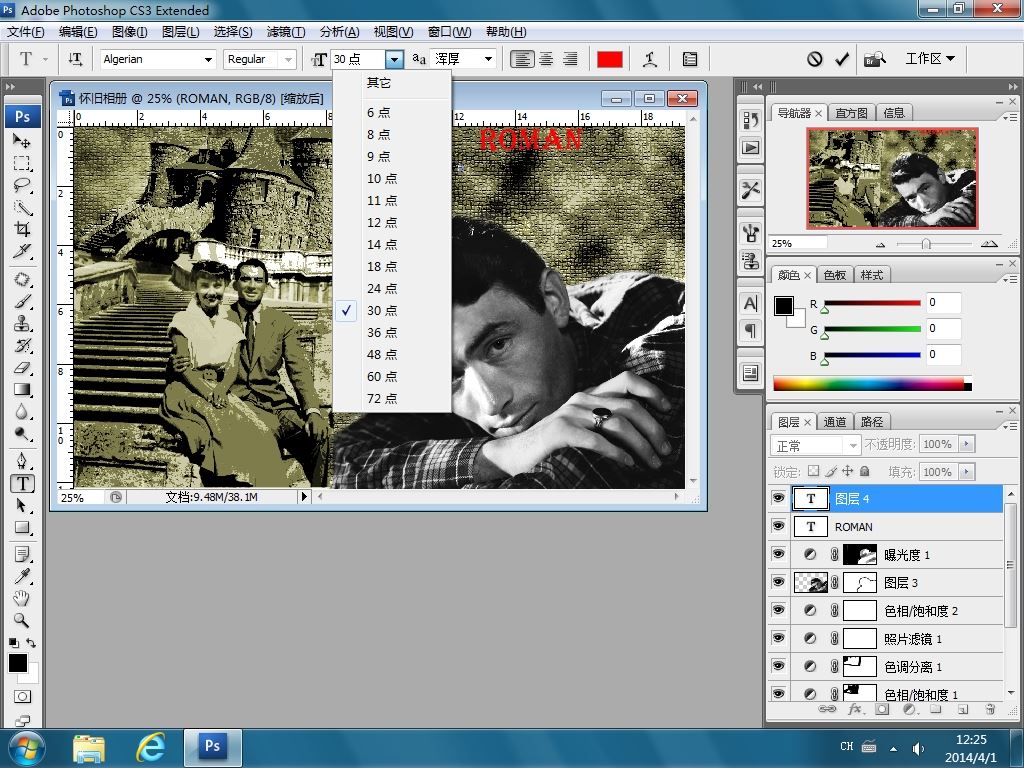Open the 图像 menu
Image resolution: width=1024 pixels, height=768 pixels.
(129, 31)
